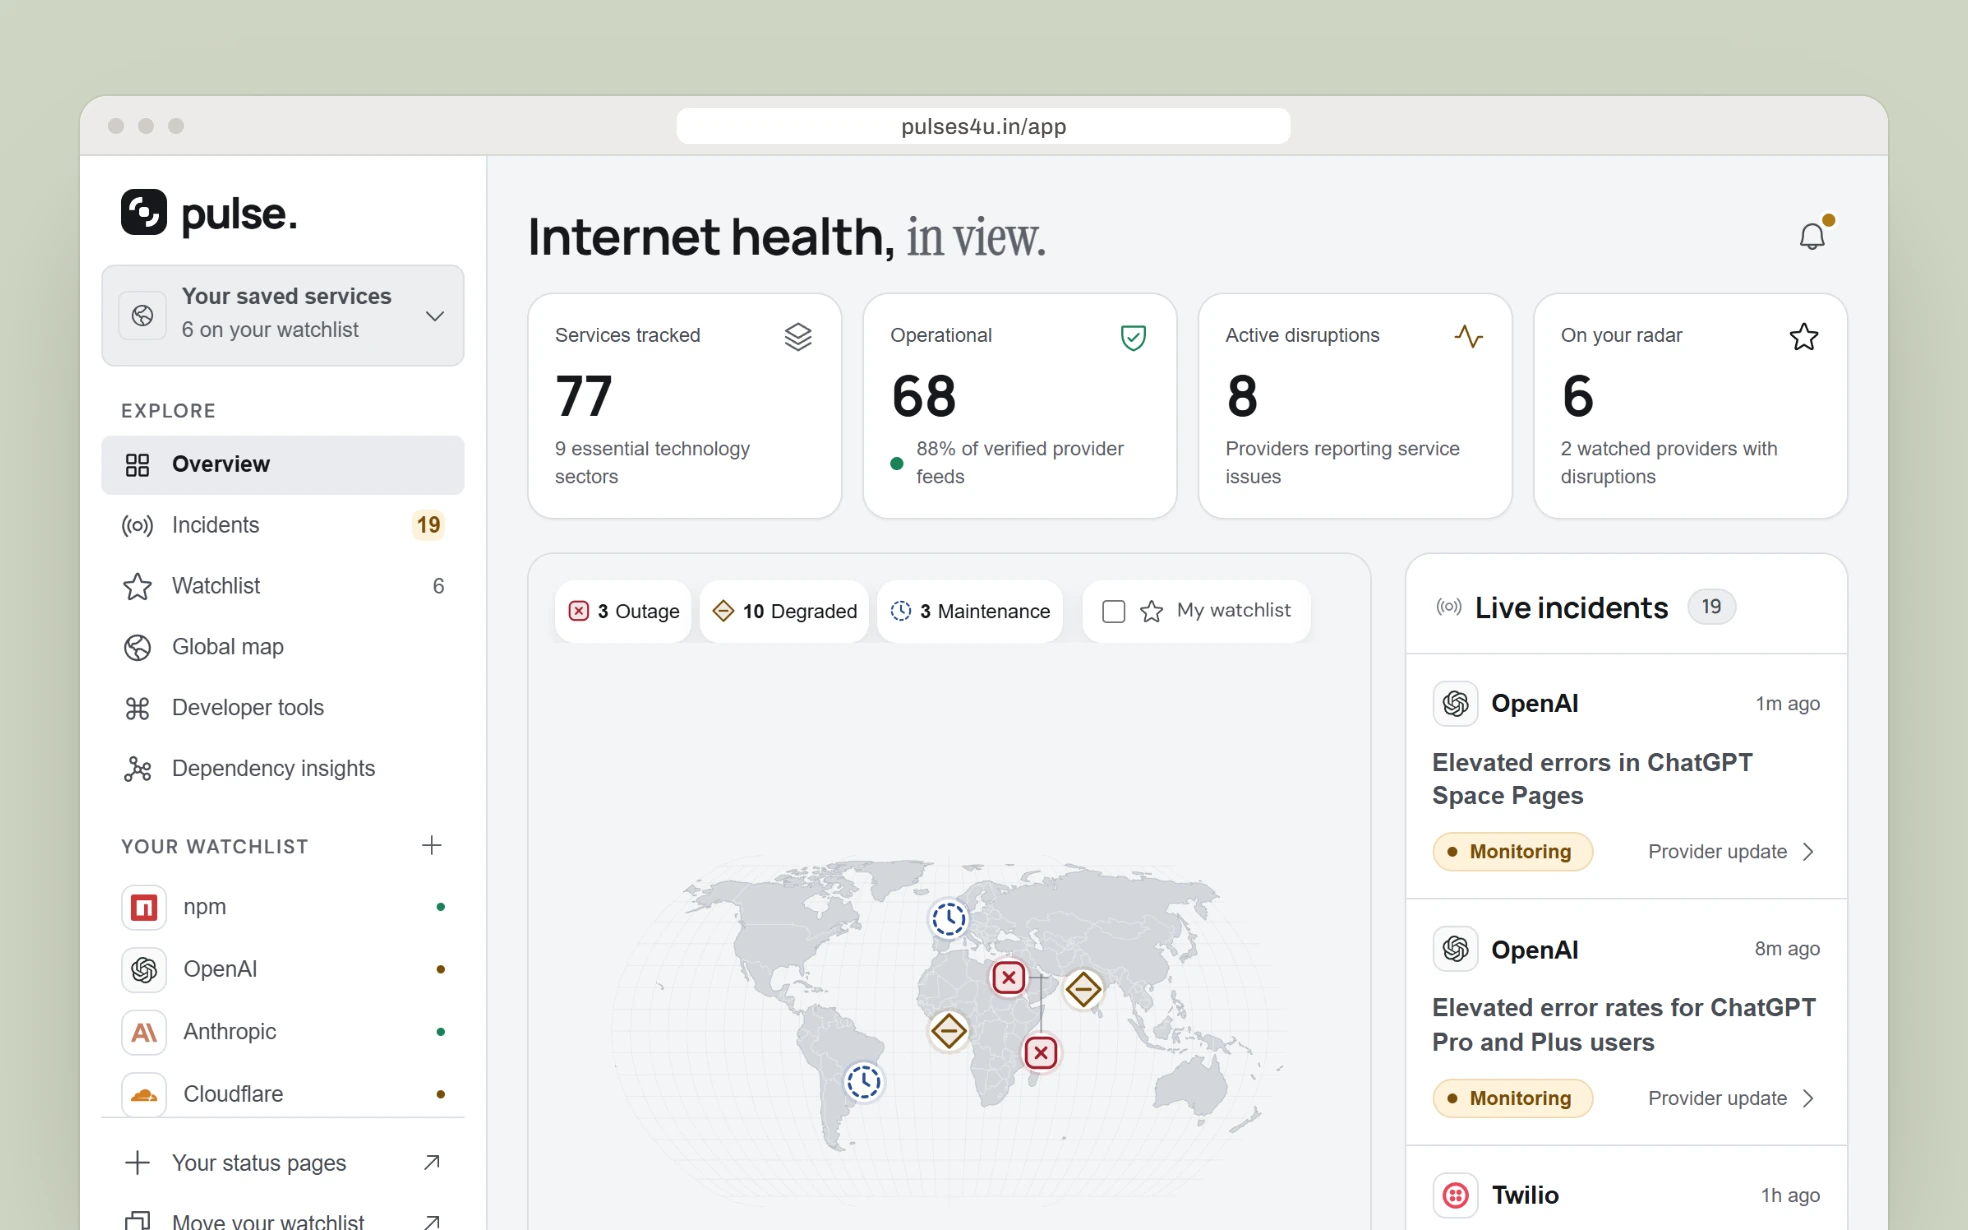Screen dimensions: 1968x1230
Task: Click the Incidents 19 count badge
Action: pyautogui.click(x=428, y=525)
